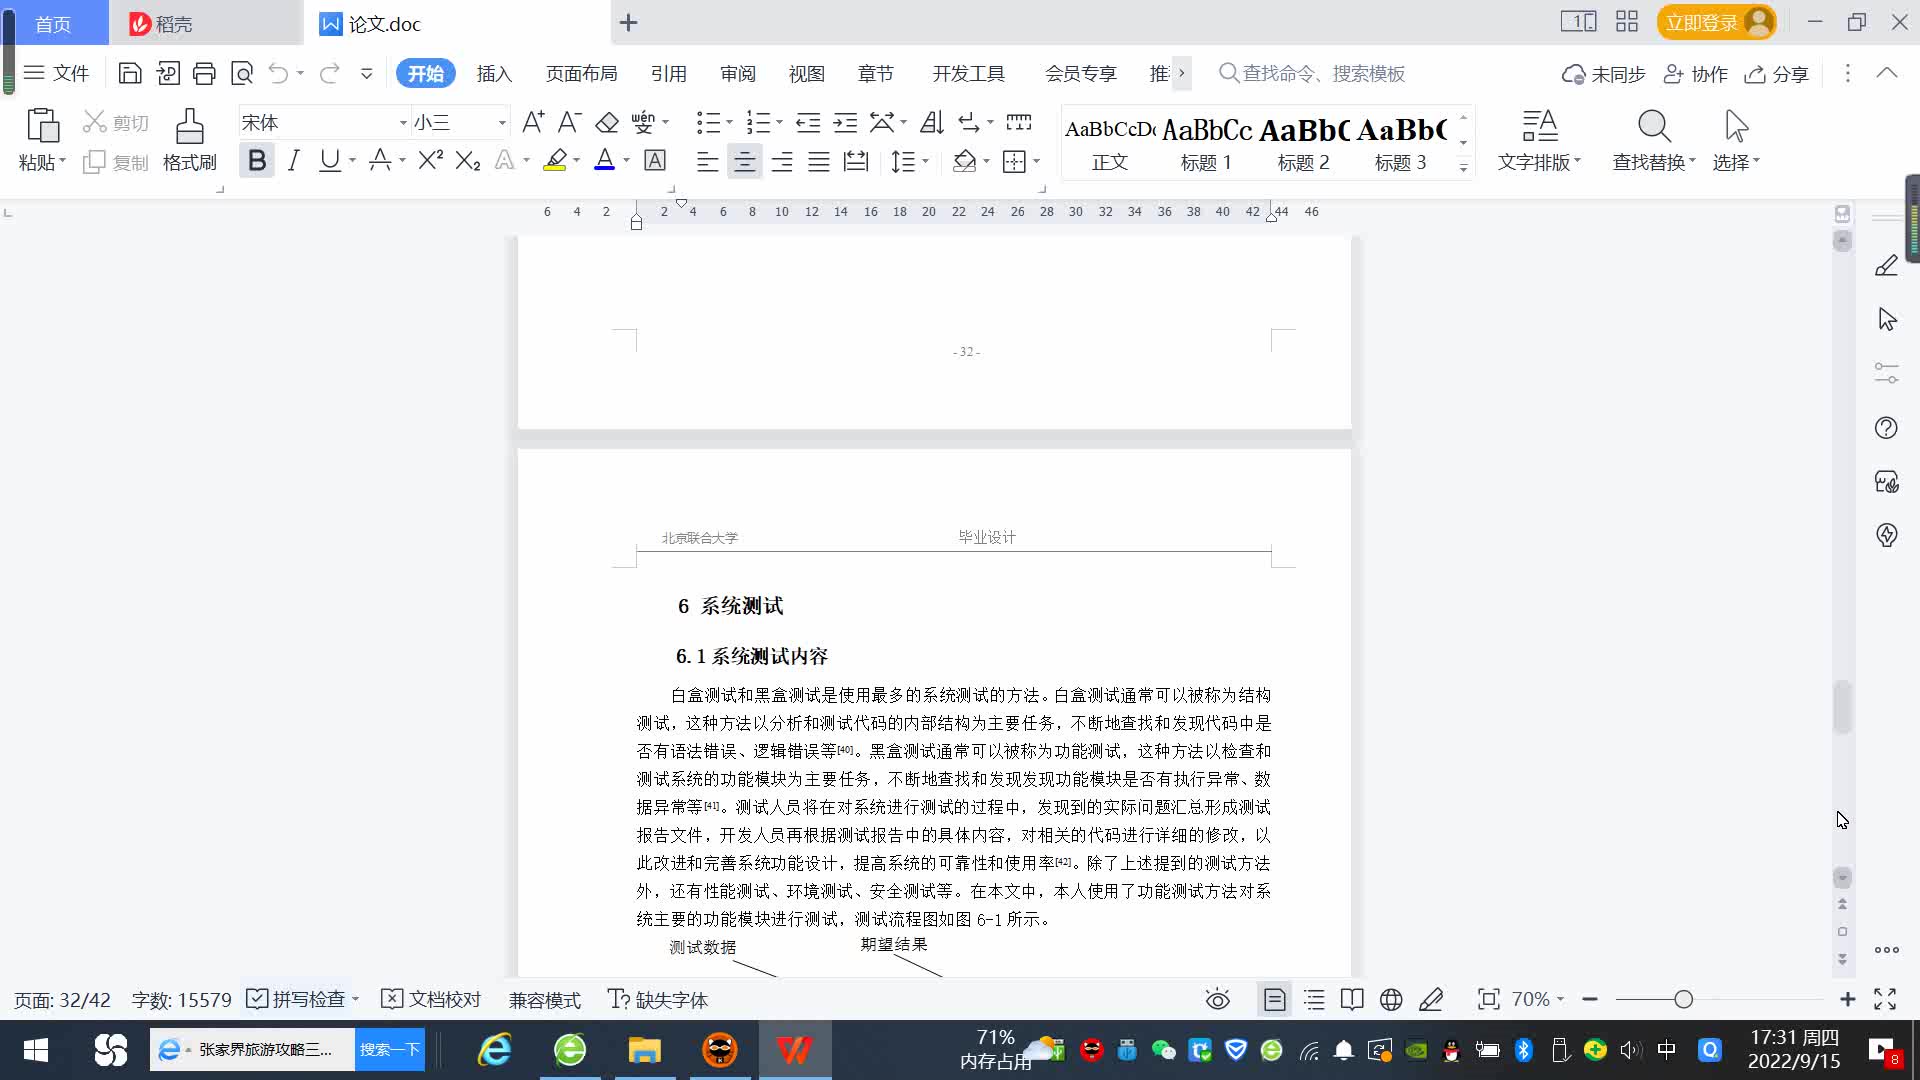Open the 文件 menu
Image resolution: width=1920 pixels, height=1080 pixels.
(x=57, y=73)
